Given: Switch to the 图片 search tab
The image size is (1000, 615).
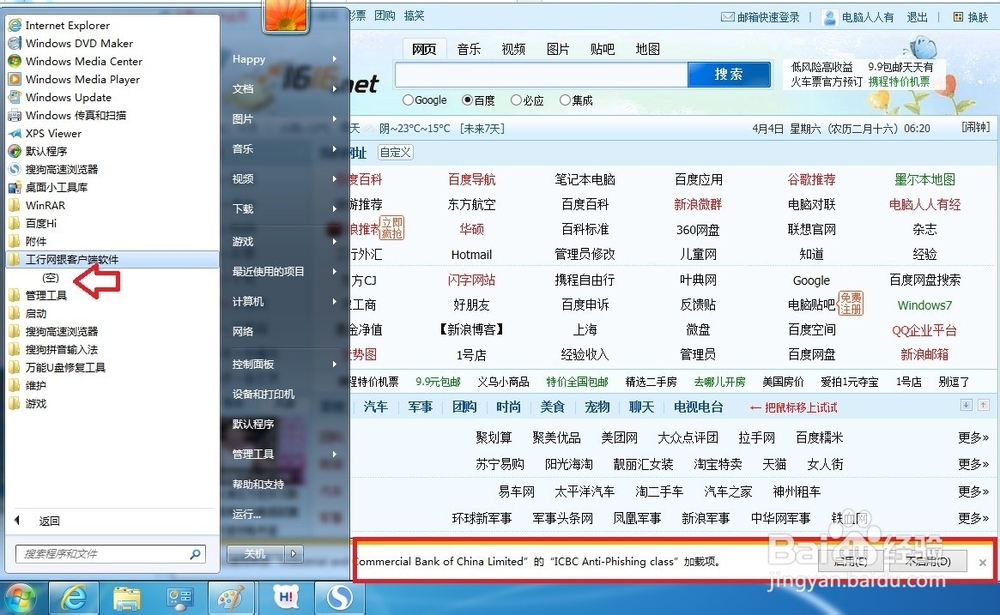Looking at the screenshot, I should 558,49.
